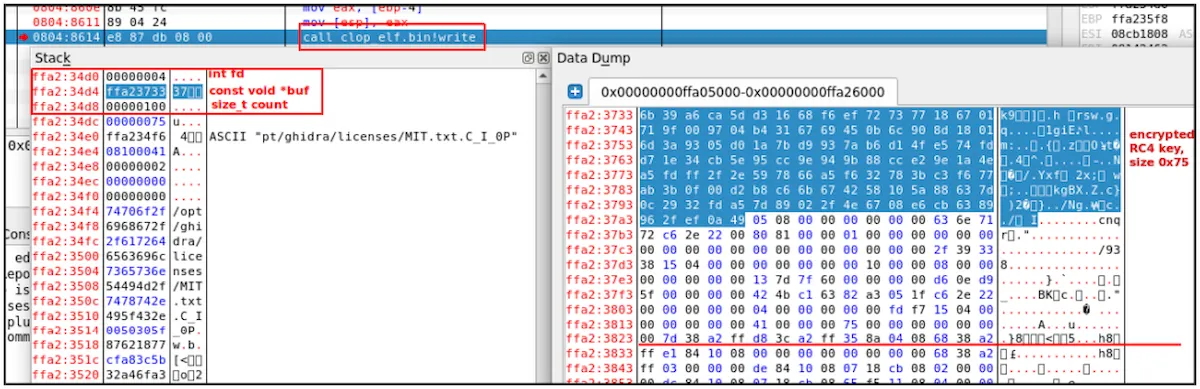The height and width of the screenshot is (389, 1200).
Task: Select dump row address ffa2:3753
Action: point(600,144)
